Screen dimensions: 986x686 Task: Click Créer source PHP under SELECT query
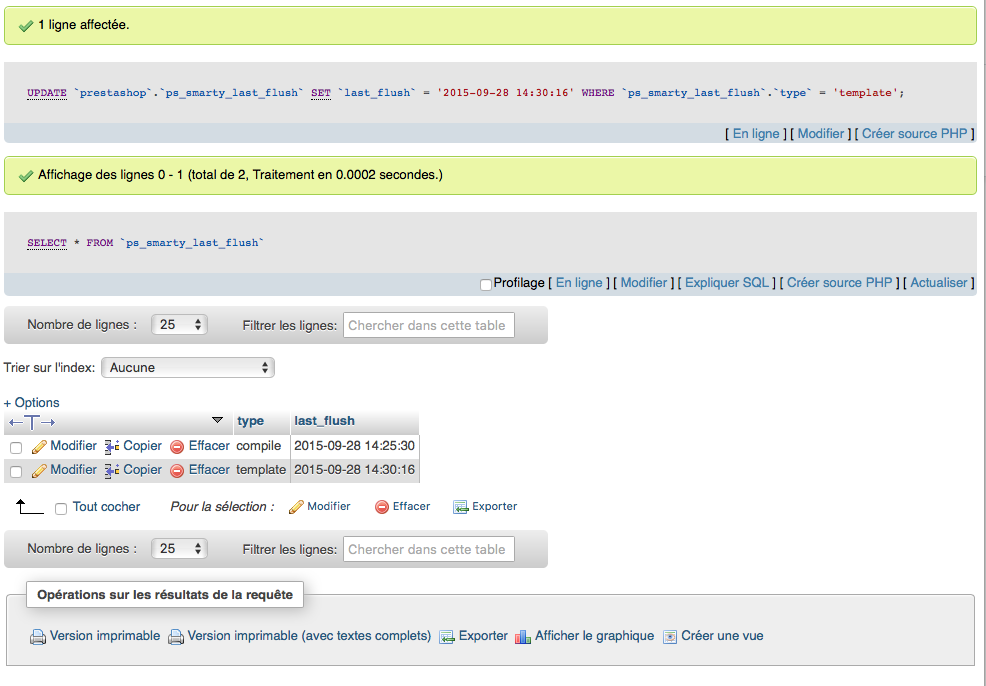(839, 282)
